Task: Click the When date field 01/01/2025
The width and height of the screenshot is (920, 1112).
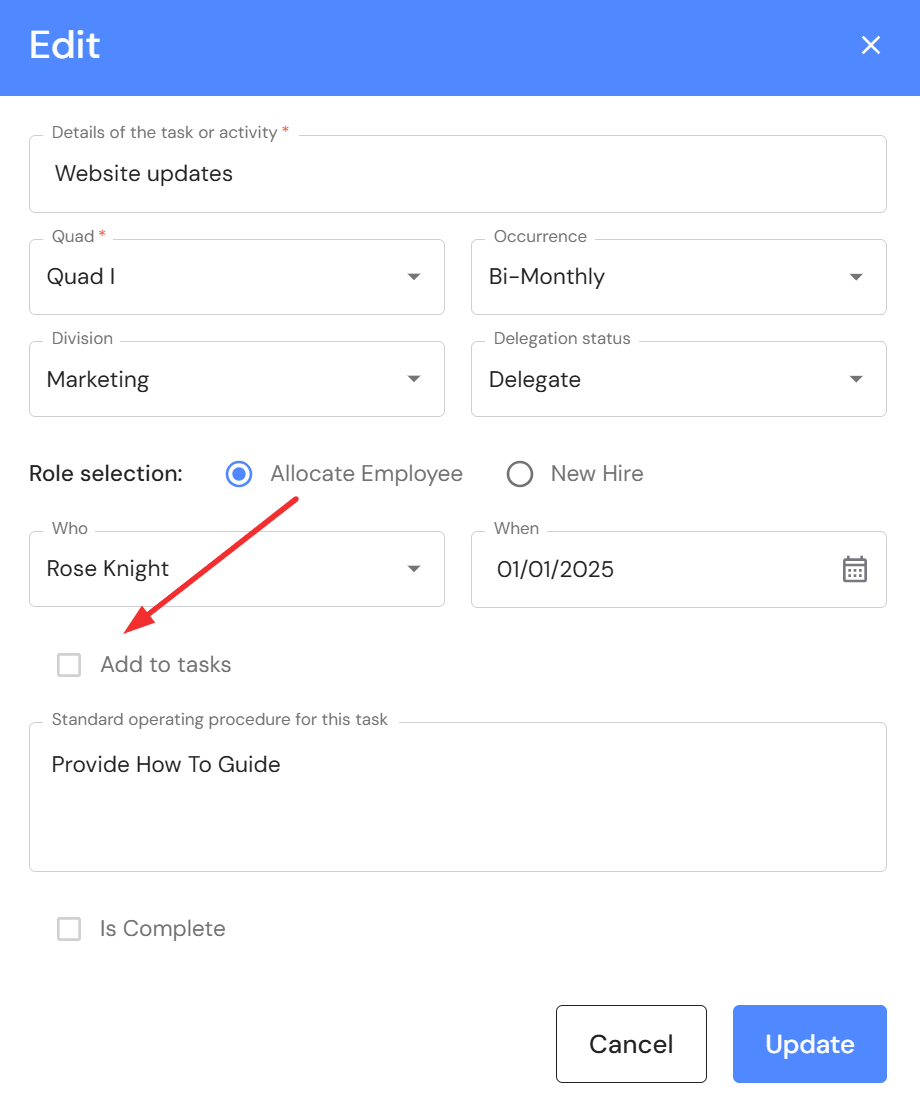Action: [x=650, y=569]
